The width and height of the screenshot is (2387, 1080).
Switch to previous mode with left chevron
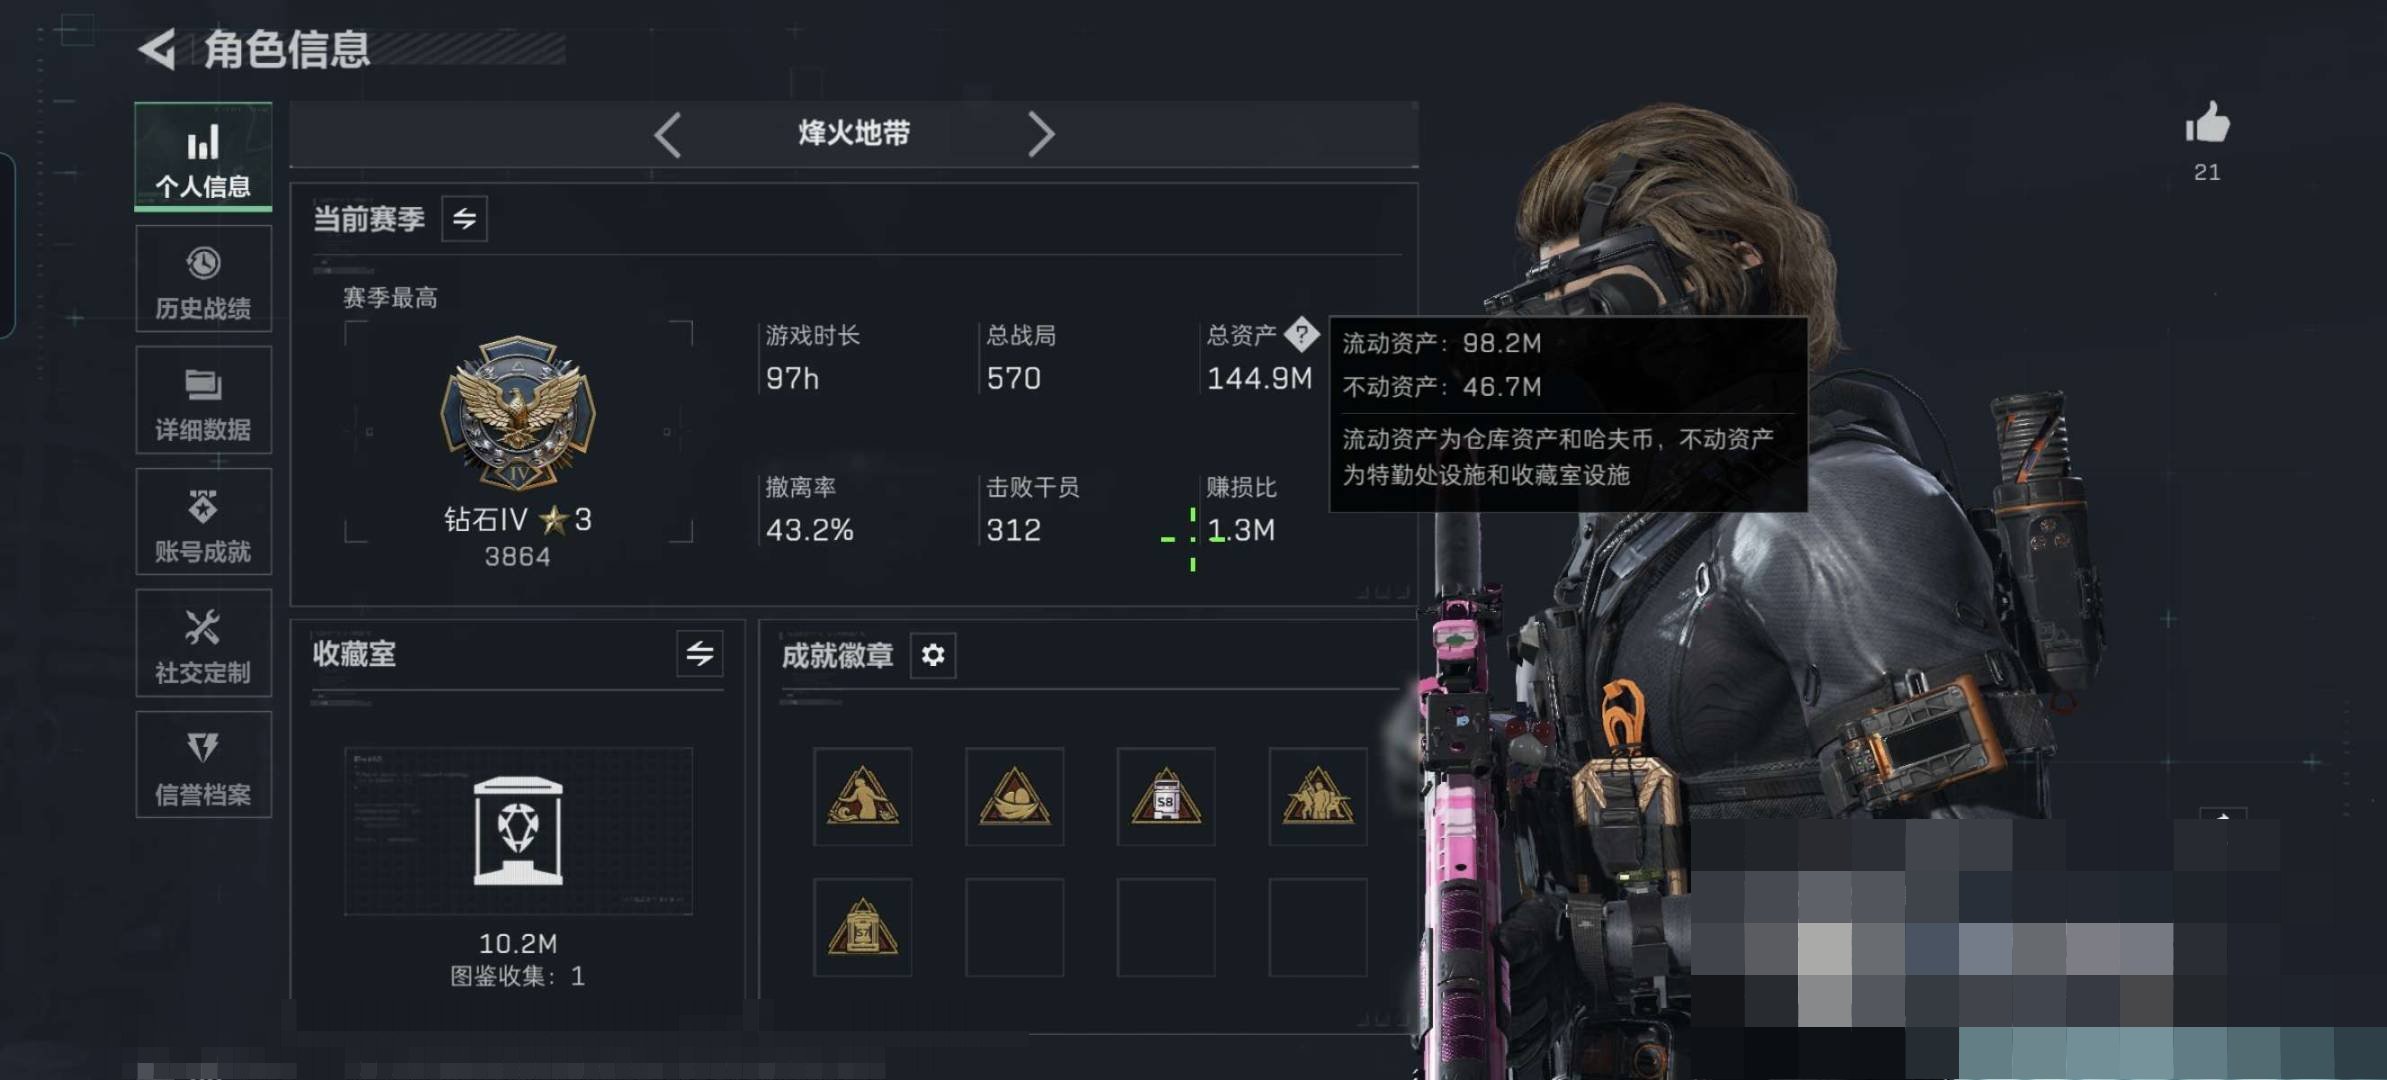coord(668,134)
